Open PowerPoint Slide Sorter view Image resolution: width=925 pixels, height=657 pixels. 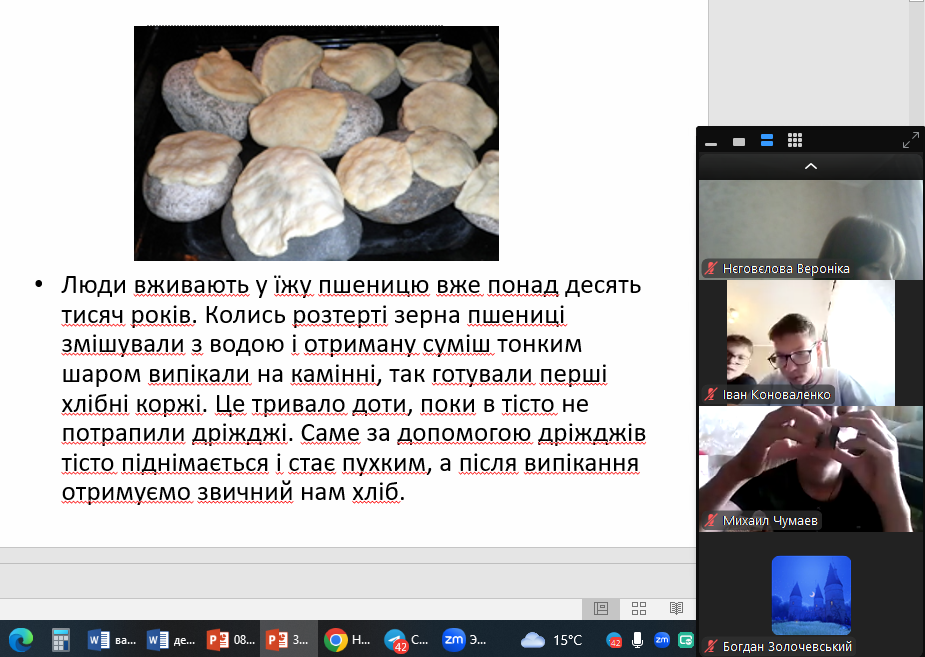pos(639,608)
